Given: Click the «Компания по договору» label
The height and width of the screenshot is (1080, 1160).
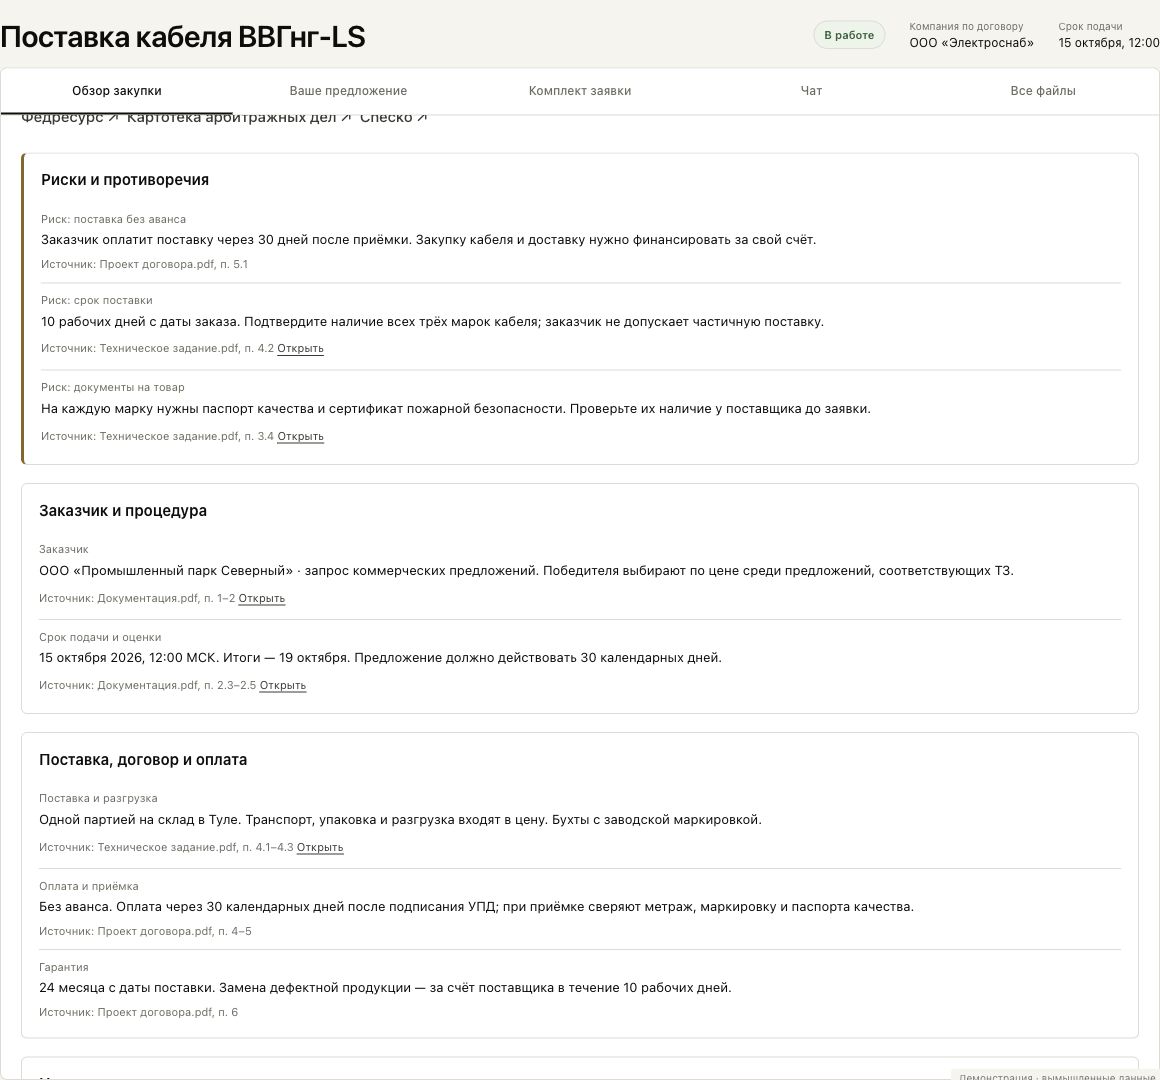Looking at the screenshot, I should tap(966, 27).
